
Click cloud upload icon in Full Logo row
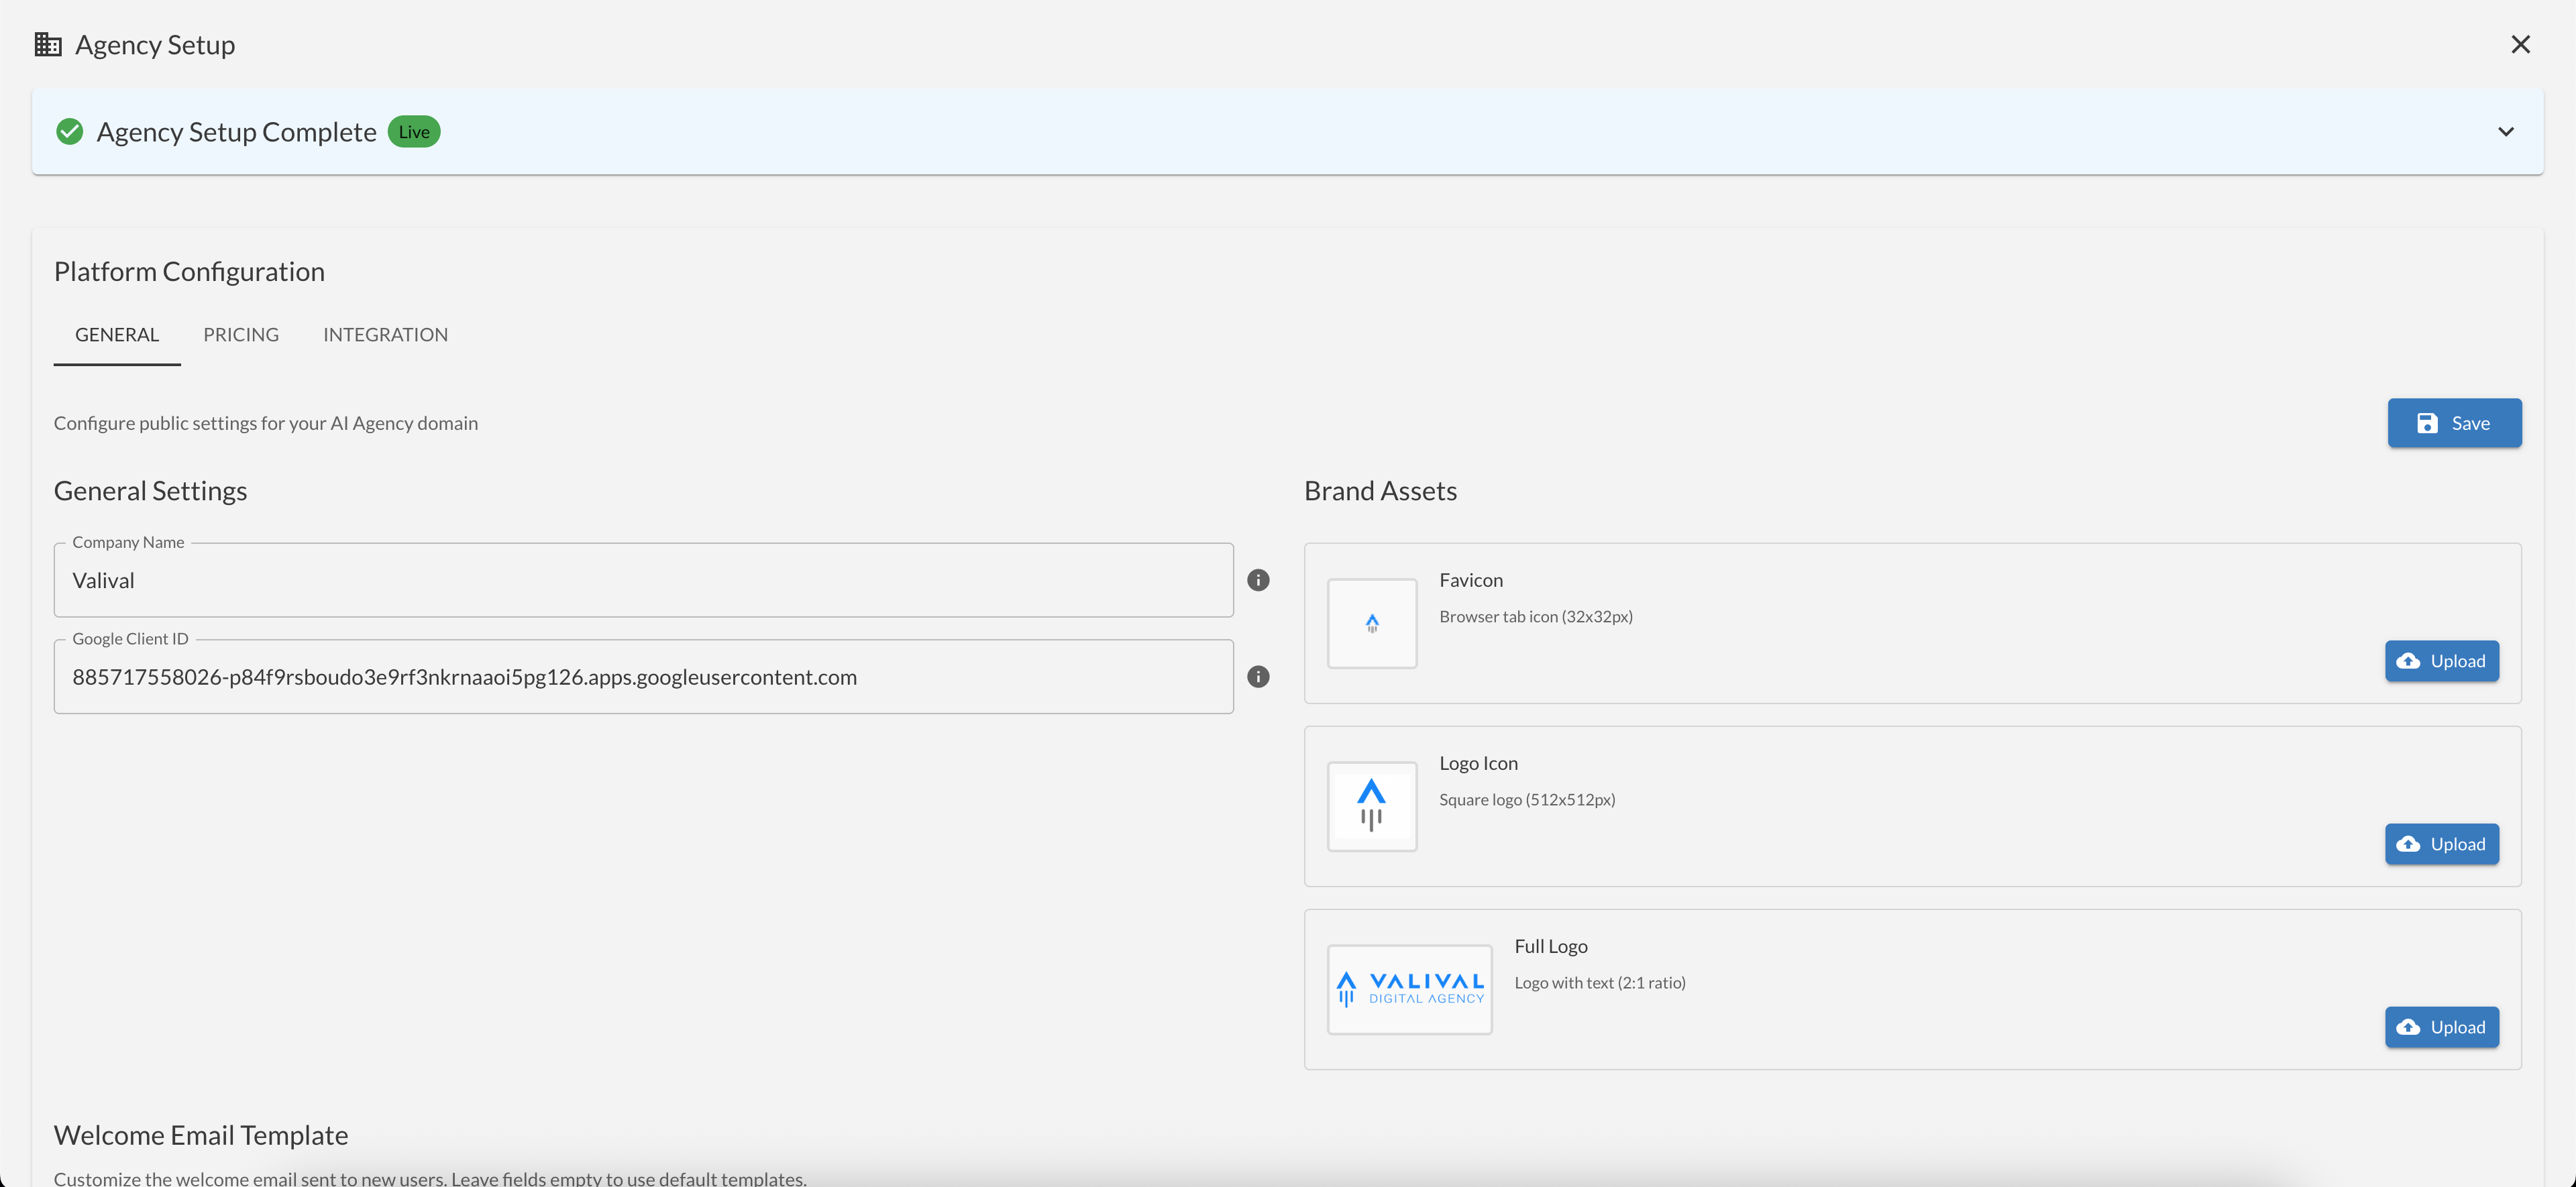tap(2409, 1027)
